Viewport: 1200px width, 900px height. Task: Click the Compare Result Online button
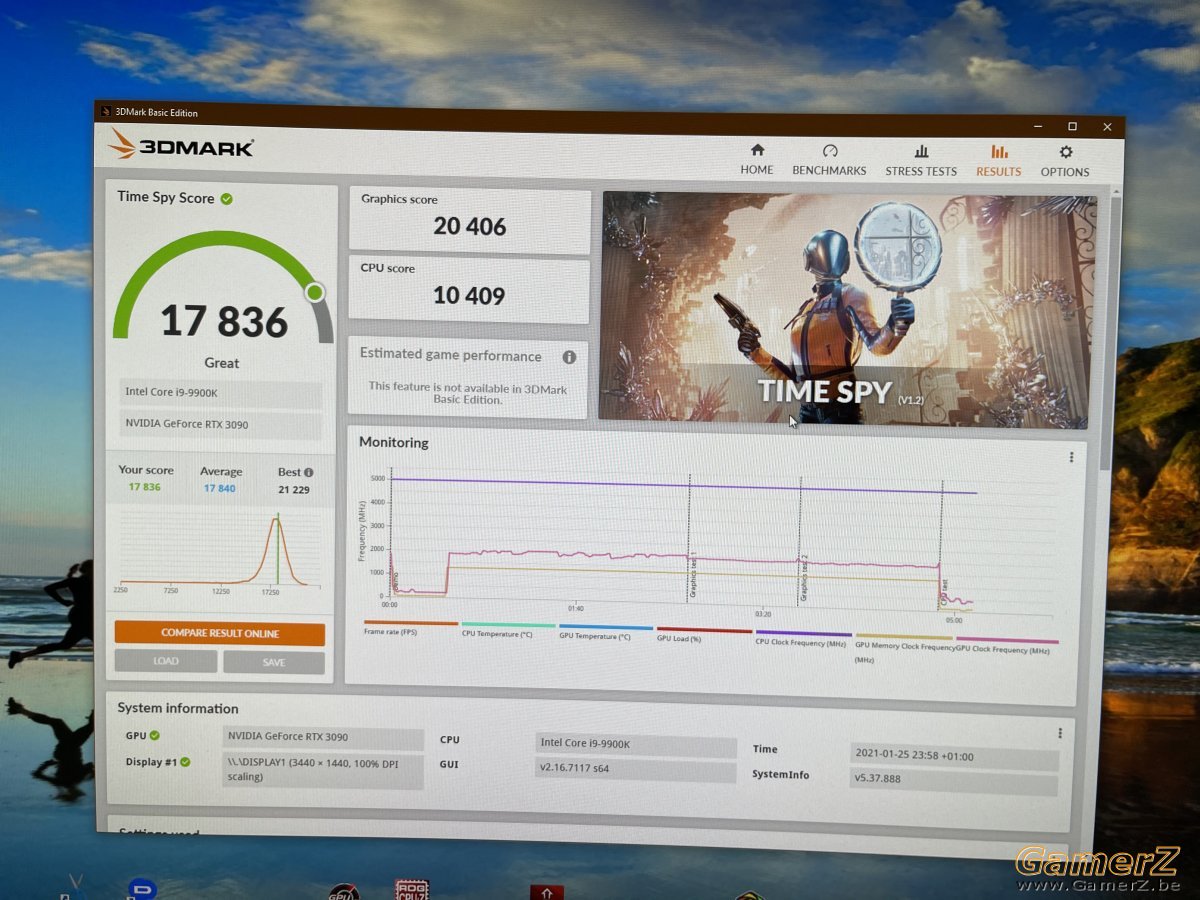pyautogui.click(x=220, y=633)
